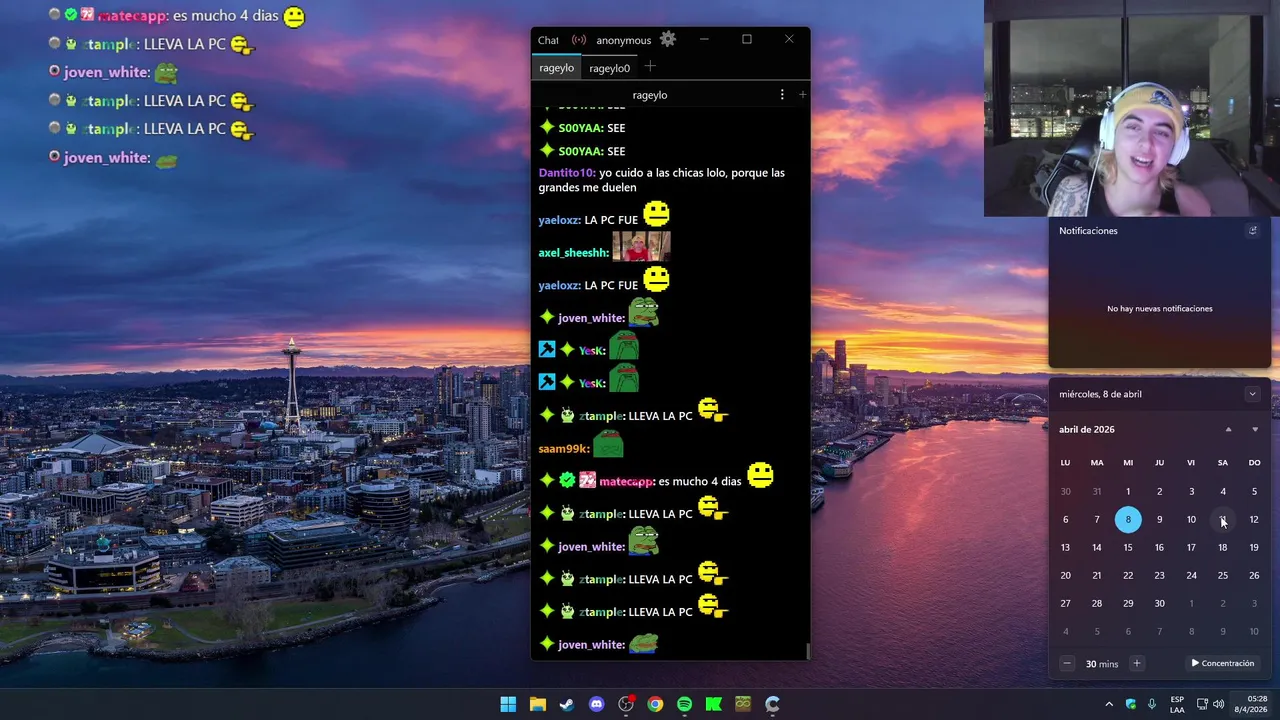Go to the next month in calendar
1280x720 pixels.
[1255, 429]
